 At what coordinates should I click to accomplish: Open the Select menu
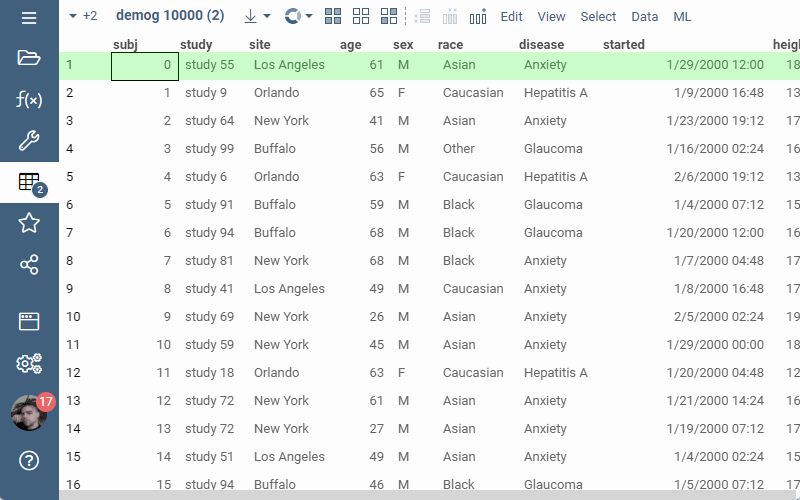coord(598,17)
